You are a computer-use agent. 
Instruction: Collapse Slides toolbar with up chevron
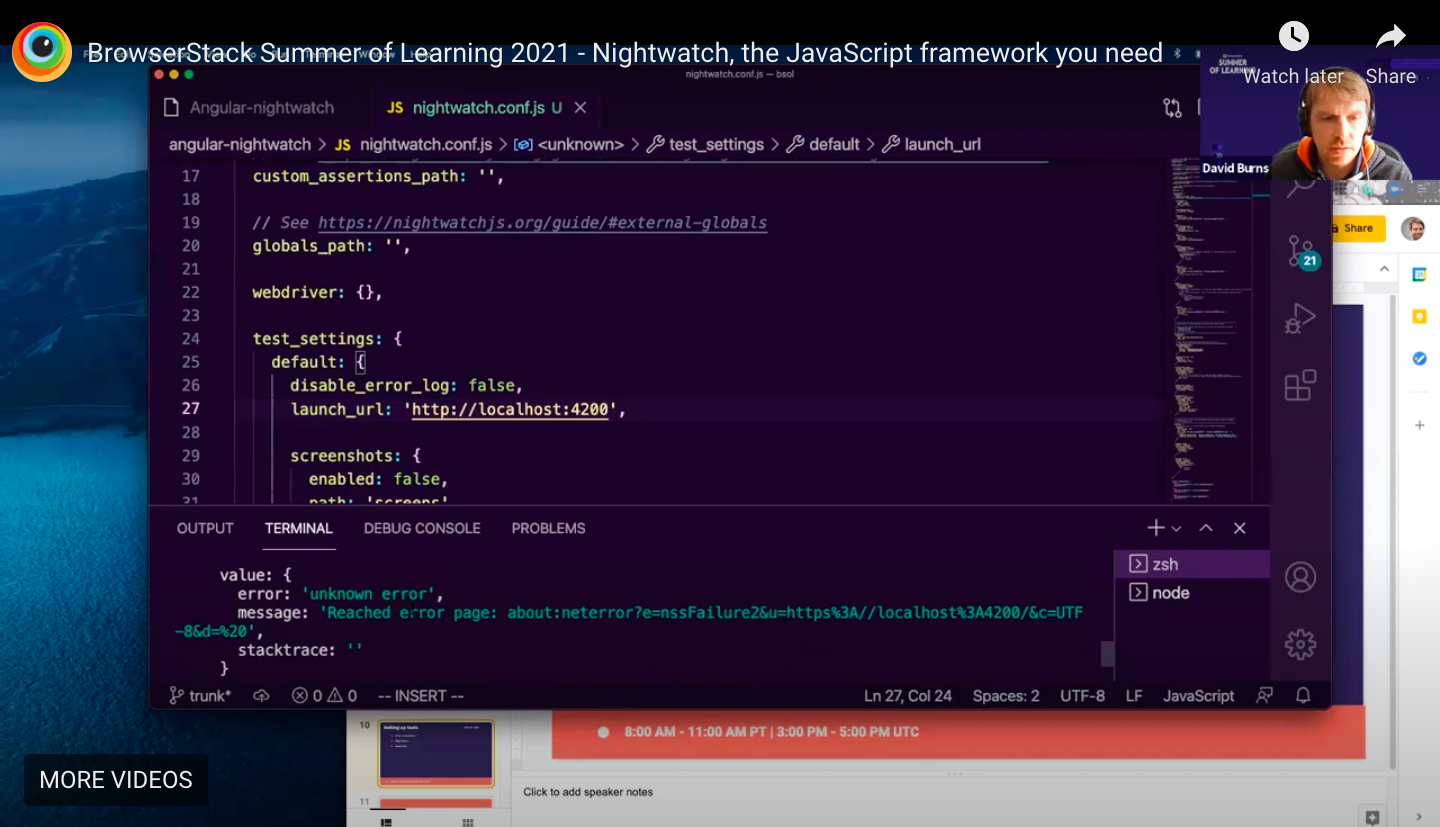1385,269
